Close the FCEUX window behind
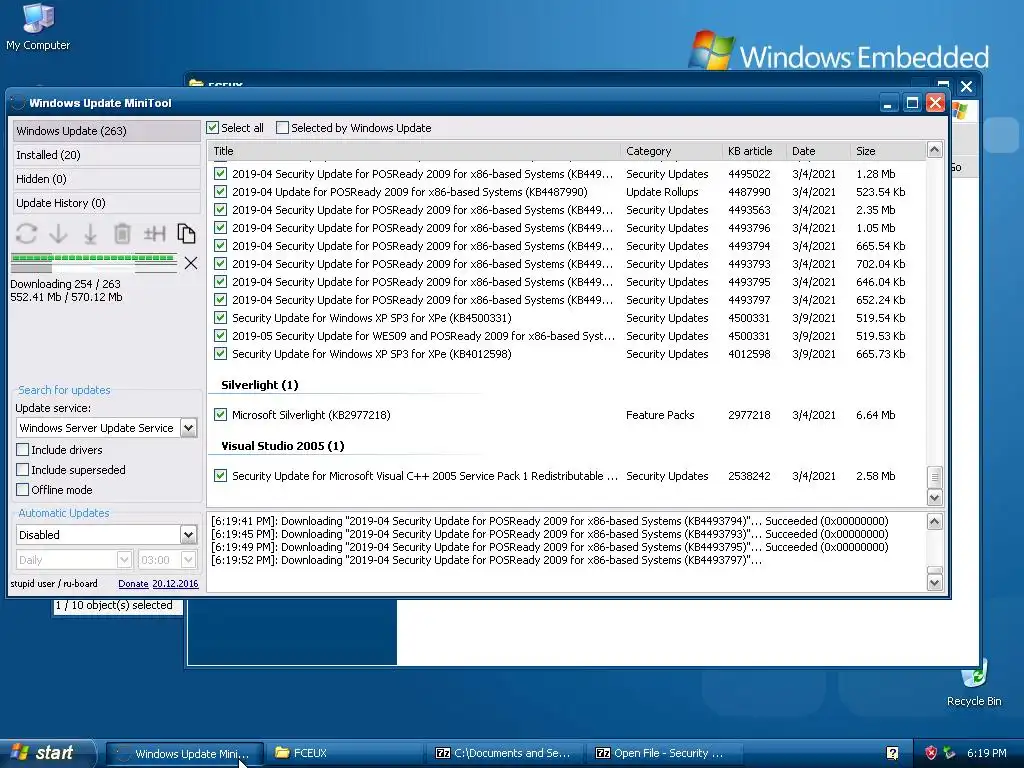Screen dimensions: 1024x768 coord(967,86)
